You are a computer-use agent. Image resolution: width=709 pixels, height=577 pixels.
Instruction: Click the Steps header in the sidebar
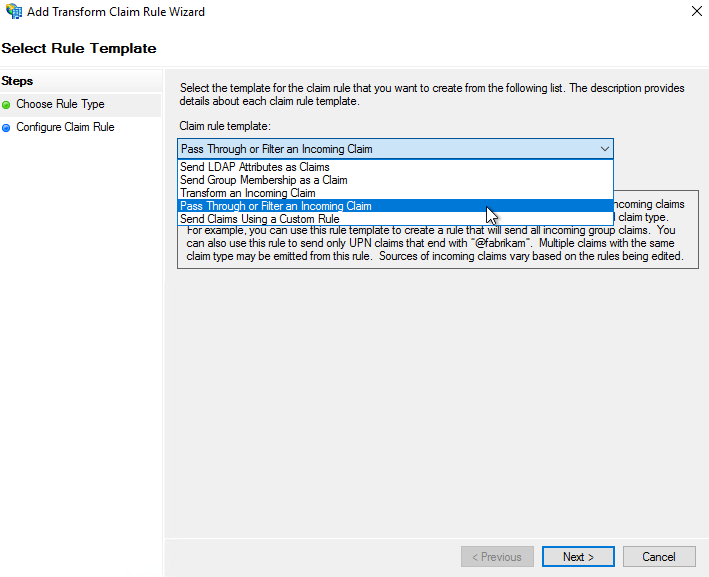(18, 81)
